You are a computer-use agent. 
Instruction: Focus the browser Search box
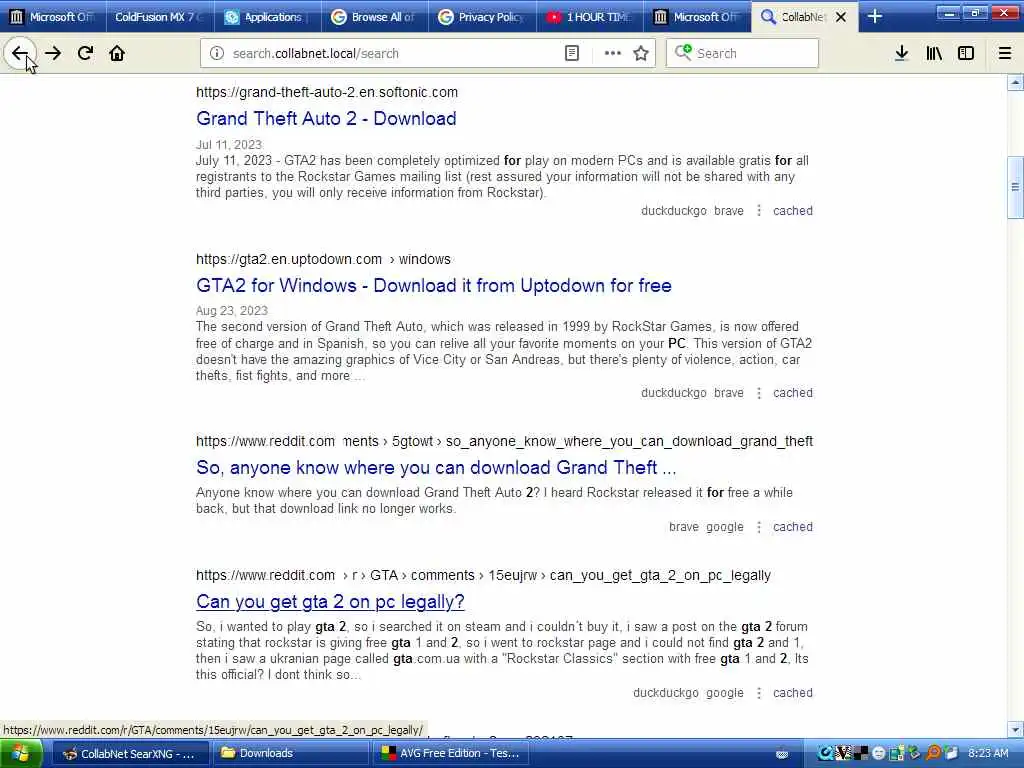tap(743, 54)
